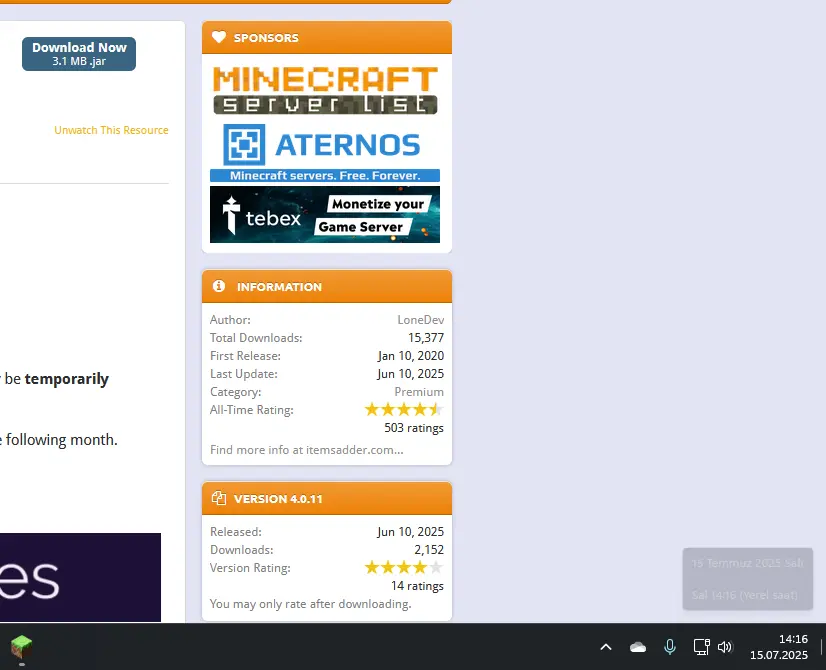Open the volume speaker icon in tray
This screenshot has width=826, height=670.
click(x=725, y=646)
